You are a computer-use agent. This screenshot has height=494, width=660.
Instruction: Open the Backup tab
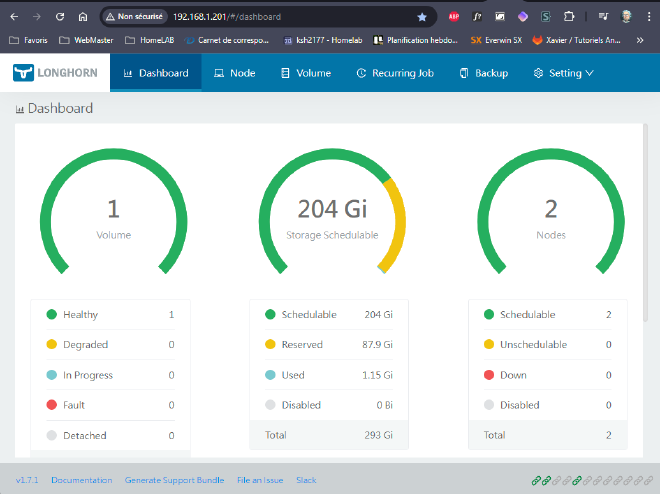coord(484,73)
